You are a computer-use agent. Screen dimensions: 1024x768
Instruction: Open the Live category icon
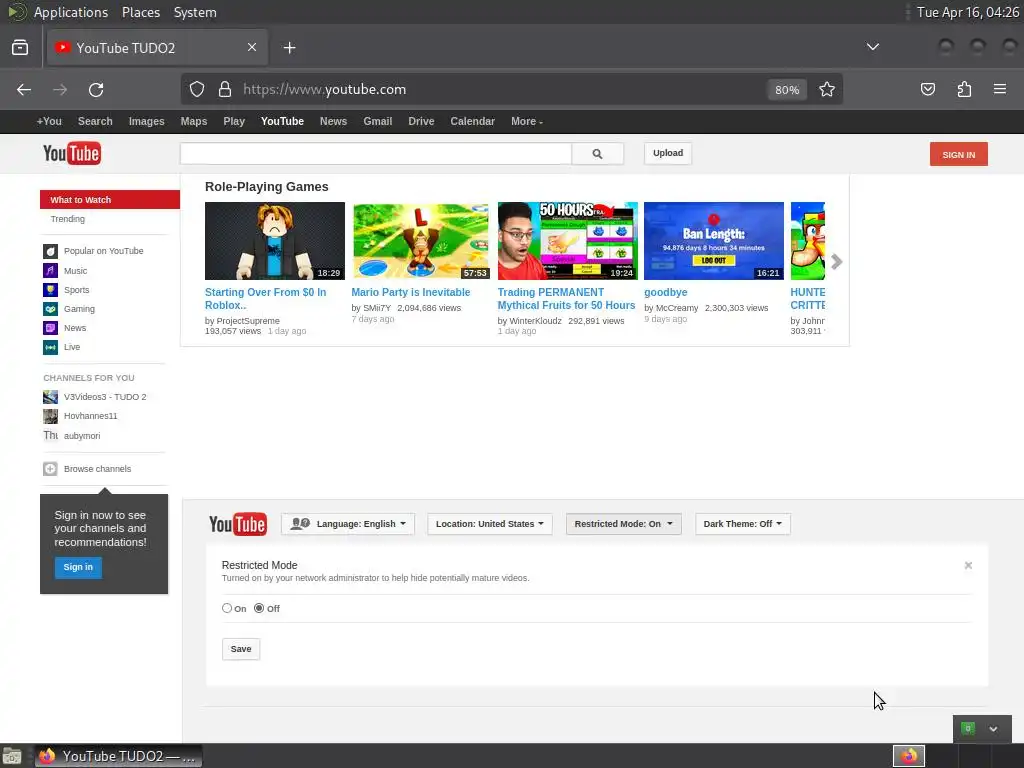click(50, 347)
